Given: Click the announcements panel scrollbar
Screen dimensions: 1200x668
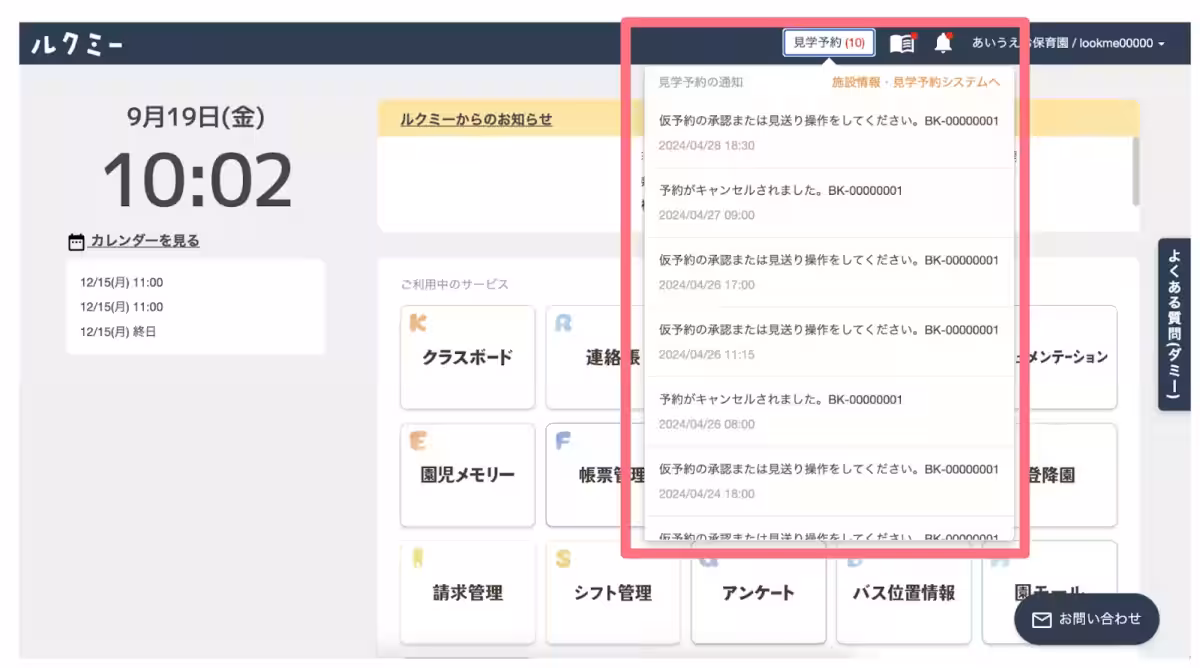Looking at the screenshot, I should point(1135,170).
